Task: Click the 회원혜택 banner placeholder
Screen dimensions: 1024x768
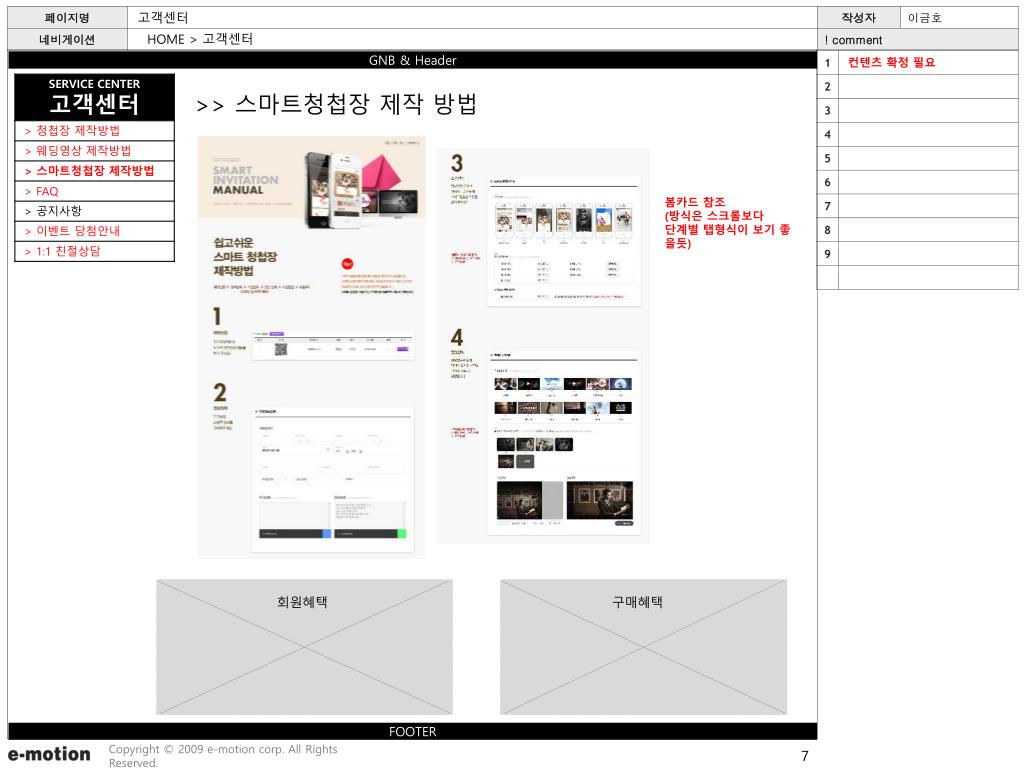Action: [303, 646]
